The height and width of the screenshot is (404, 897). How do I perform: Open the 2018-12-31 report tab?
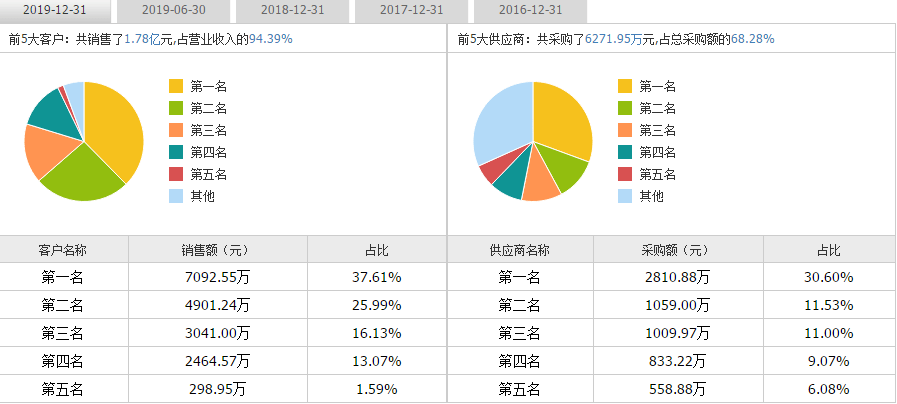pyautogui.click(x=293, y=10)
